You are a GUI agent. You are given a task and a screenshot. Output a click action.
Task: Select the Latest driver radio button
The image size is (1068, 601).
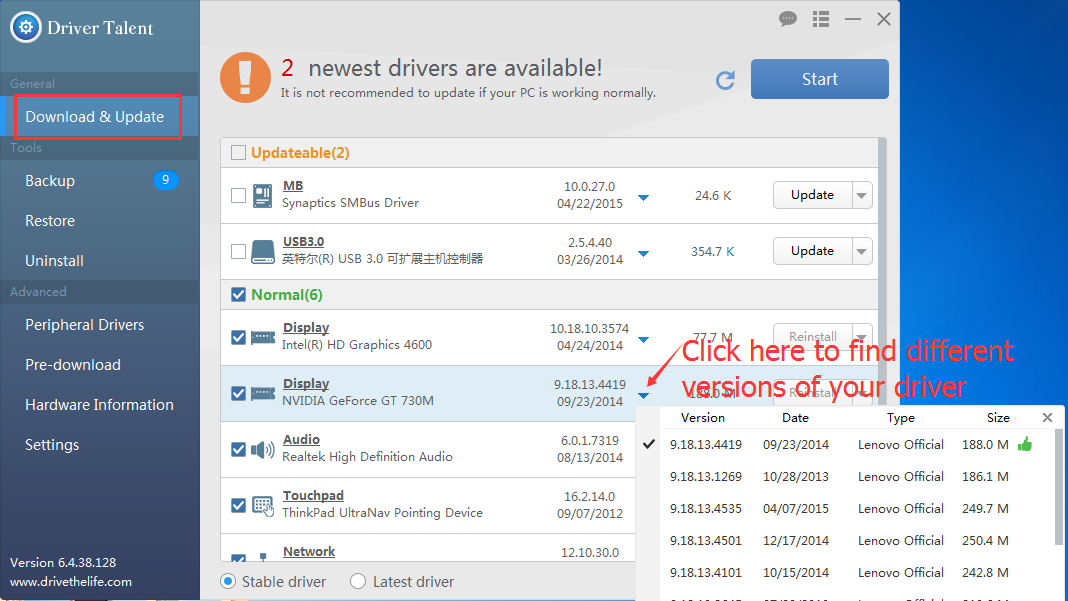tap(358, 581)
